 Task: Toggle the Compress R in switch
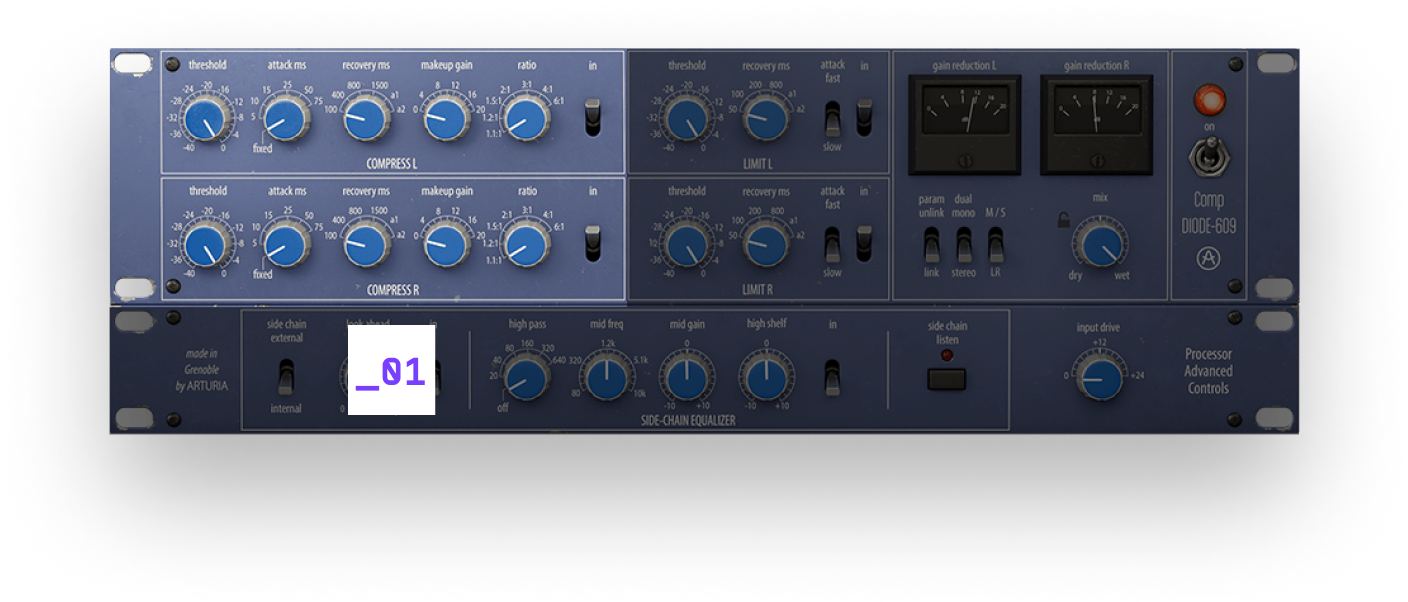pos(593,243)
